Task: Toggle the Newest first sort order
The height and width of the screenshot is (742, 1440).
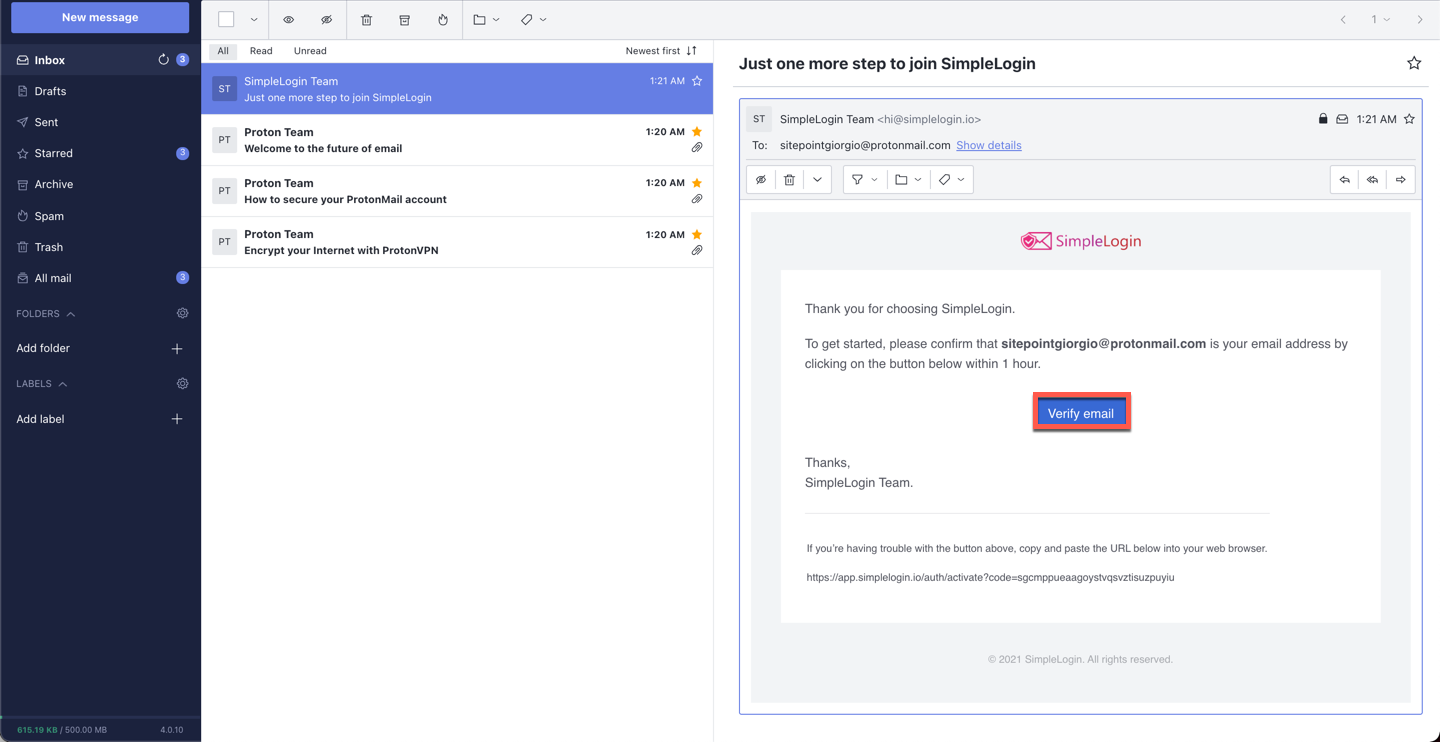Action: [661, 51]
